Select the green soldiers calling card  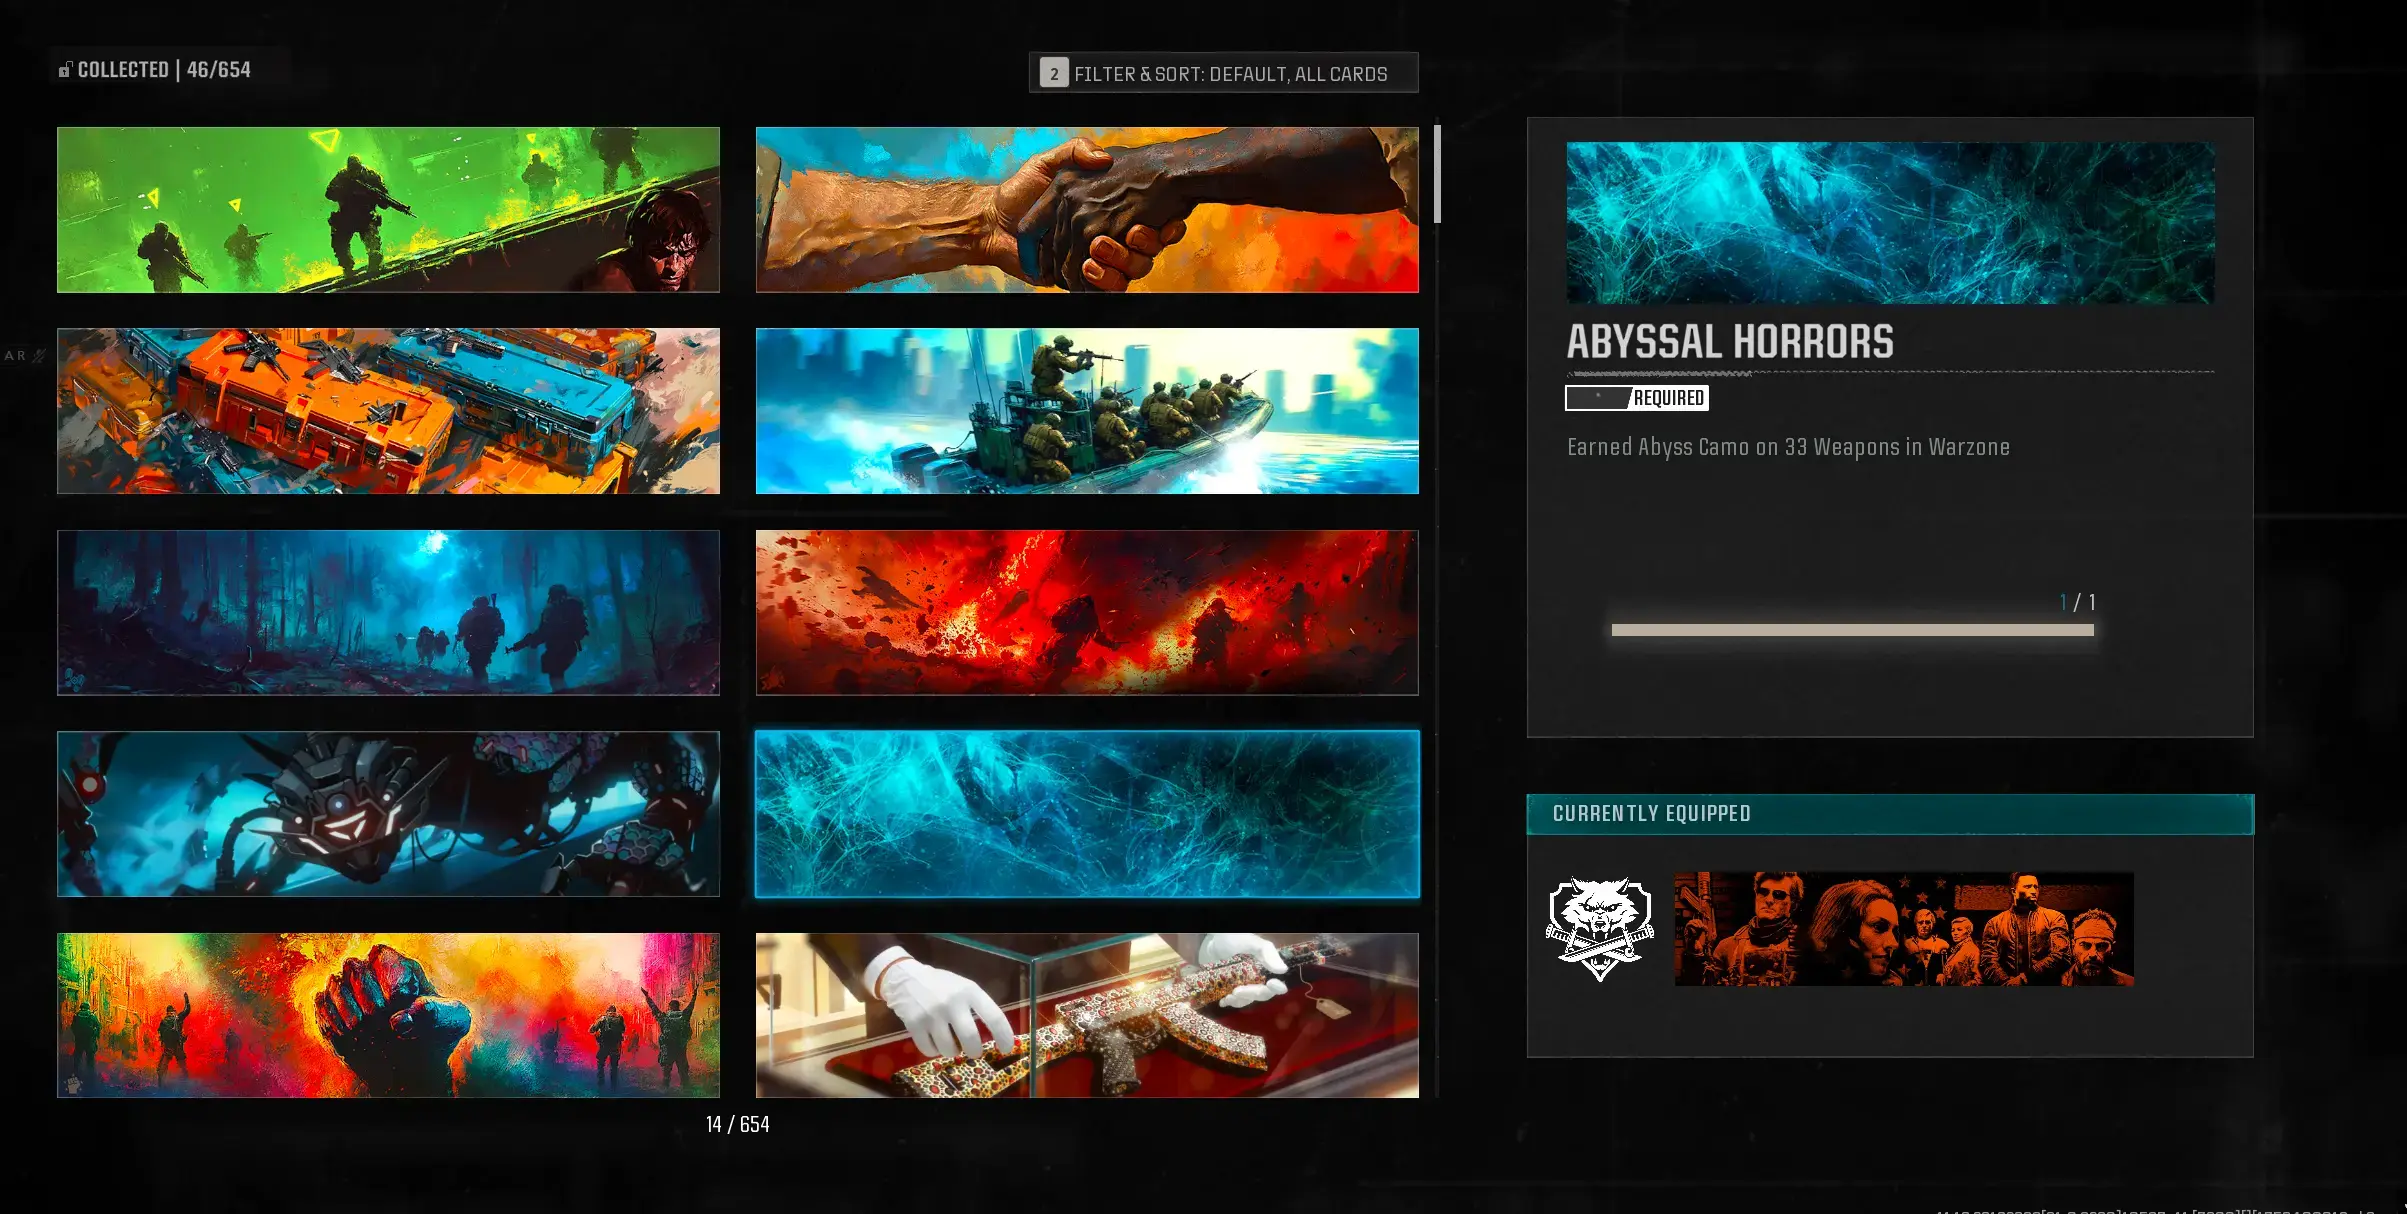click(x=388, y=210)
